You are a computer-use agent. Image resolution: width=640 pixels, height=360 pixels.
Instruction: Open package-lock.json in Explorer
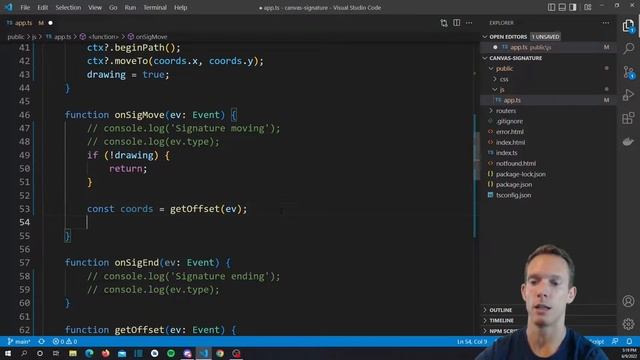pyautogui.click(x=520, y=174)
